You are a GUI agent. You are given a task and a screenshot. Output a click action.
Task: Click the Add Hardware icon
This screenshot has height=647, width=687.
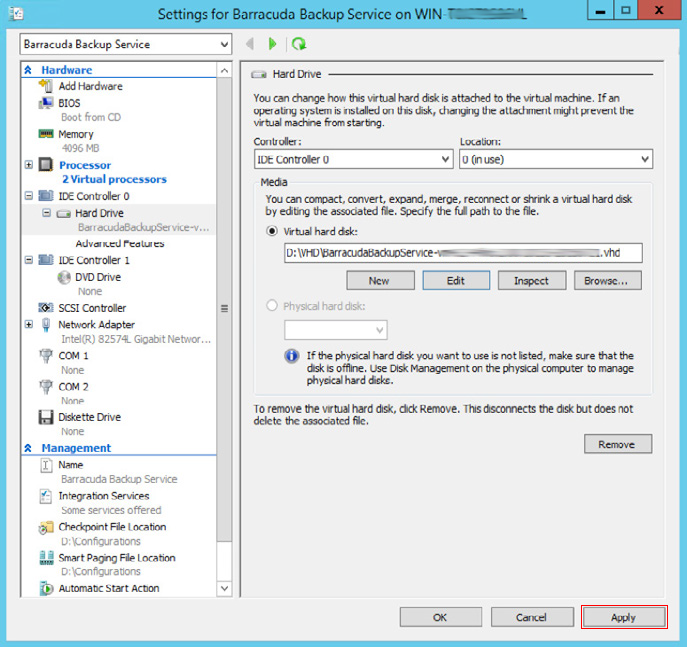[x=46, y=86]
